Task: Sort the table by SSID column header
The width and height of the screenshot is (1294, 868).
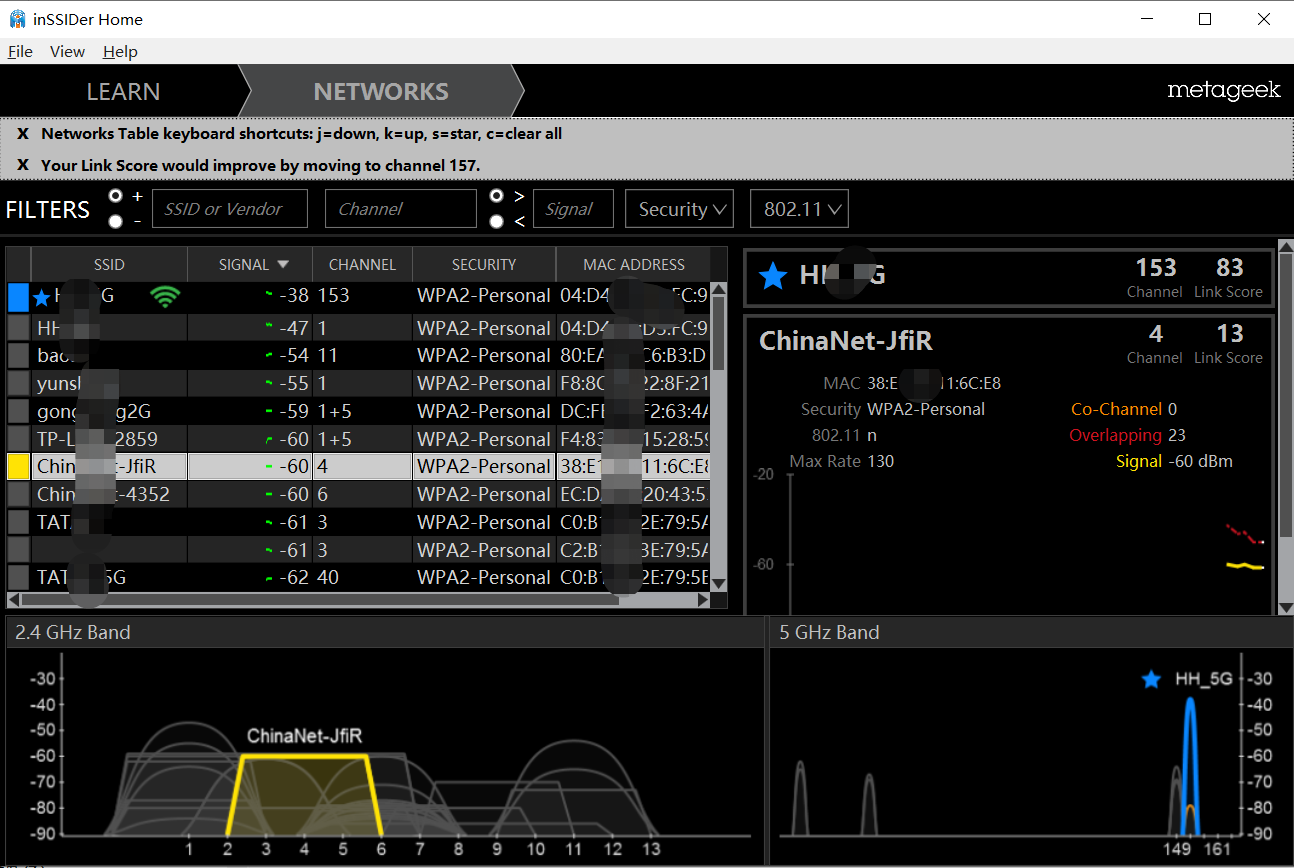Action: (x=109, y=265)
